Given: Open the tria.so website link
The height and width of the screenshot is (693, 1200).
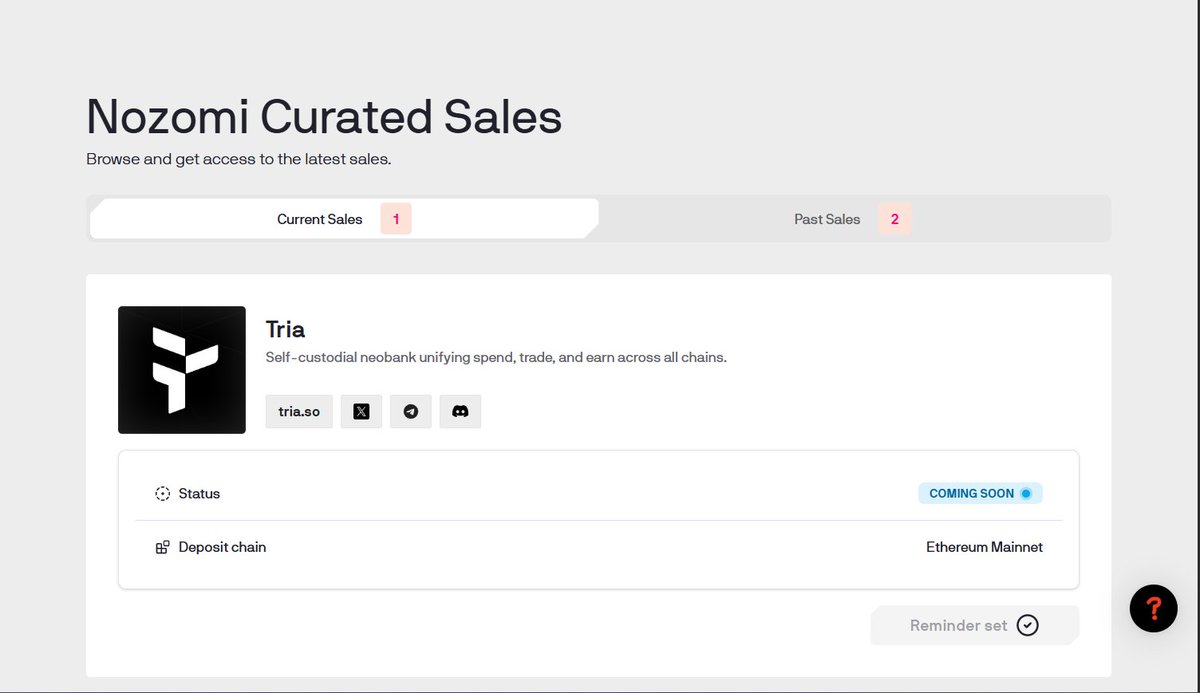Looking at the screenshot, I should point(299,411).
